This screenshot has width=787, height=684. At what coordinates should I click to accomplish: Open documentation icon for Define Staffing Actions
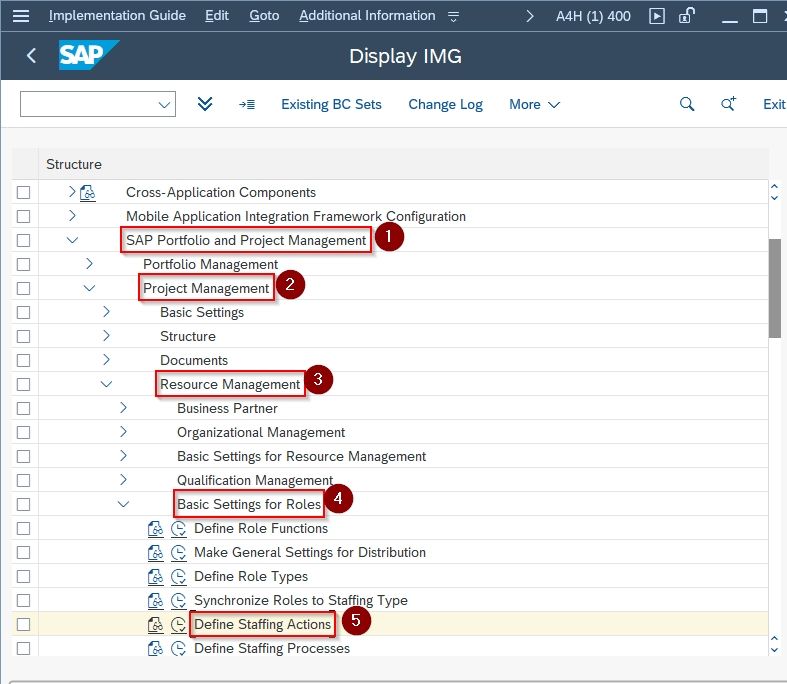click(x=155, y=625)
